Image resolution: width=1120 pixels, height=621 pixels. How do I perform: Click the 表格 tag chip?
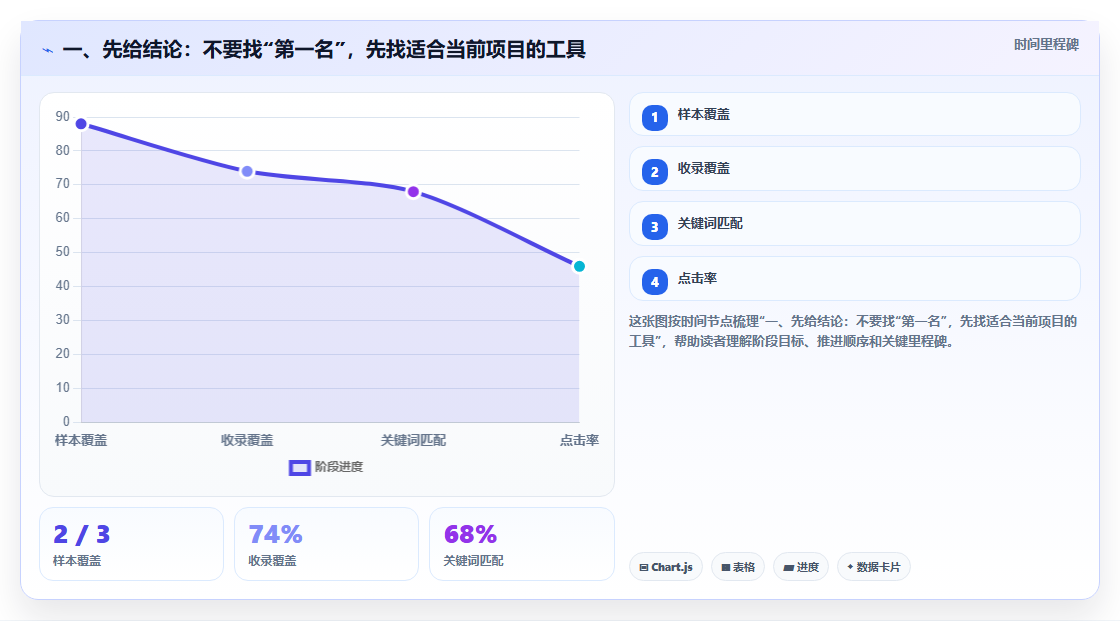click(738, 567)
